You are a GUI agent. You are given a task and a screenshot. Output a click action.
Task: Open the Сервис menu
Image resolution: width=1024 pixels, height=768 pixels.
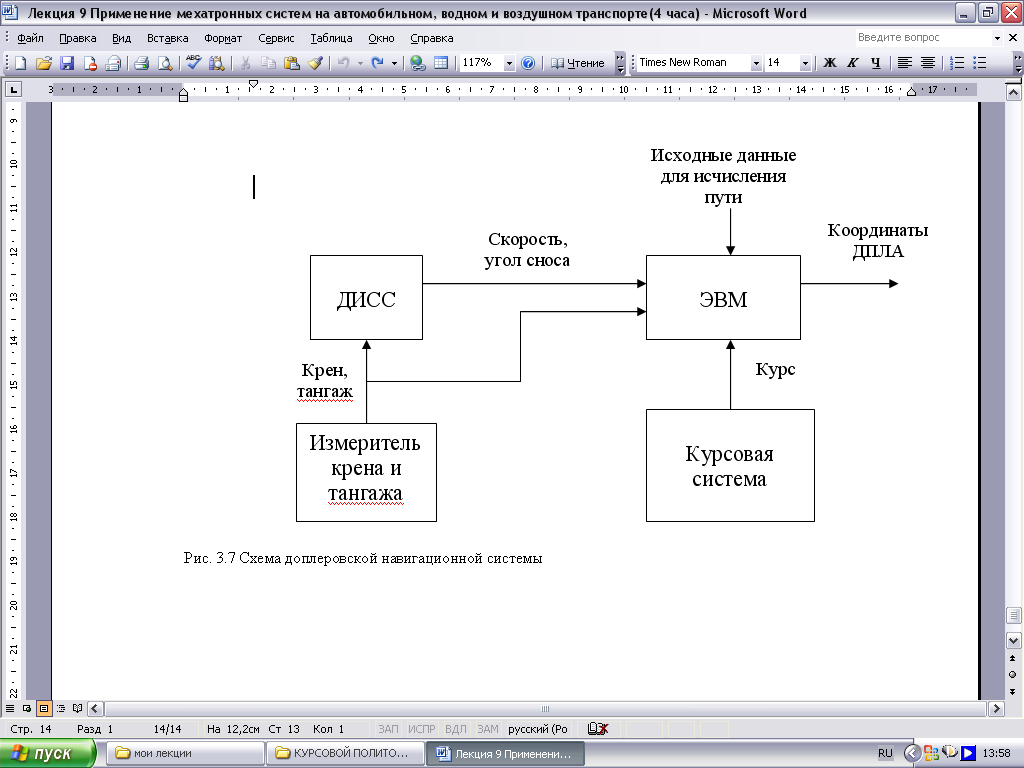276,38
